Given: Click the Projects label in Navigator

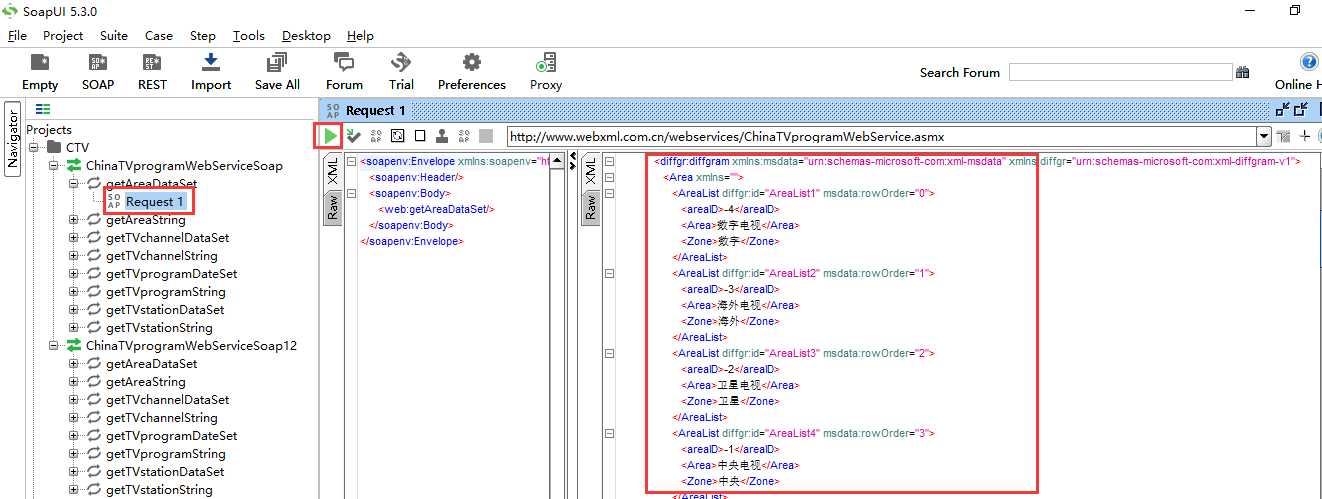Looking at the screenshot, I should tap(49, 129).
